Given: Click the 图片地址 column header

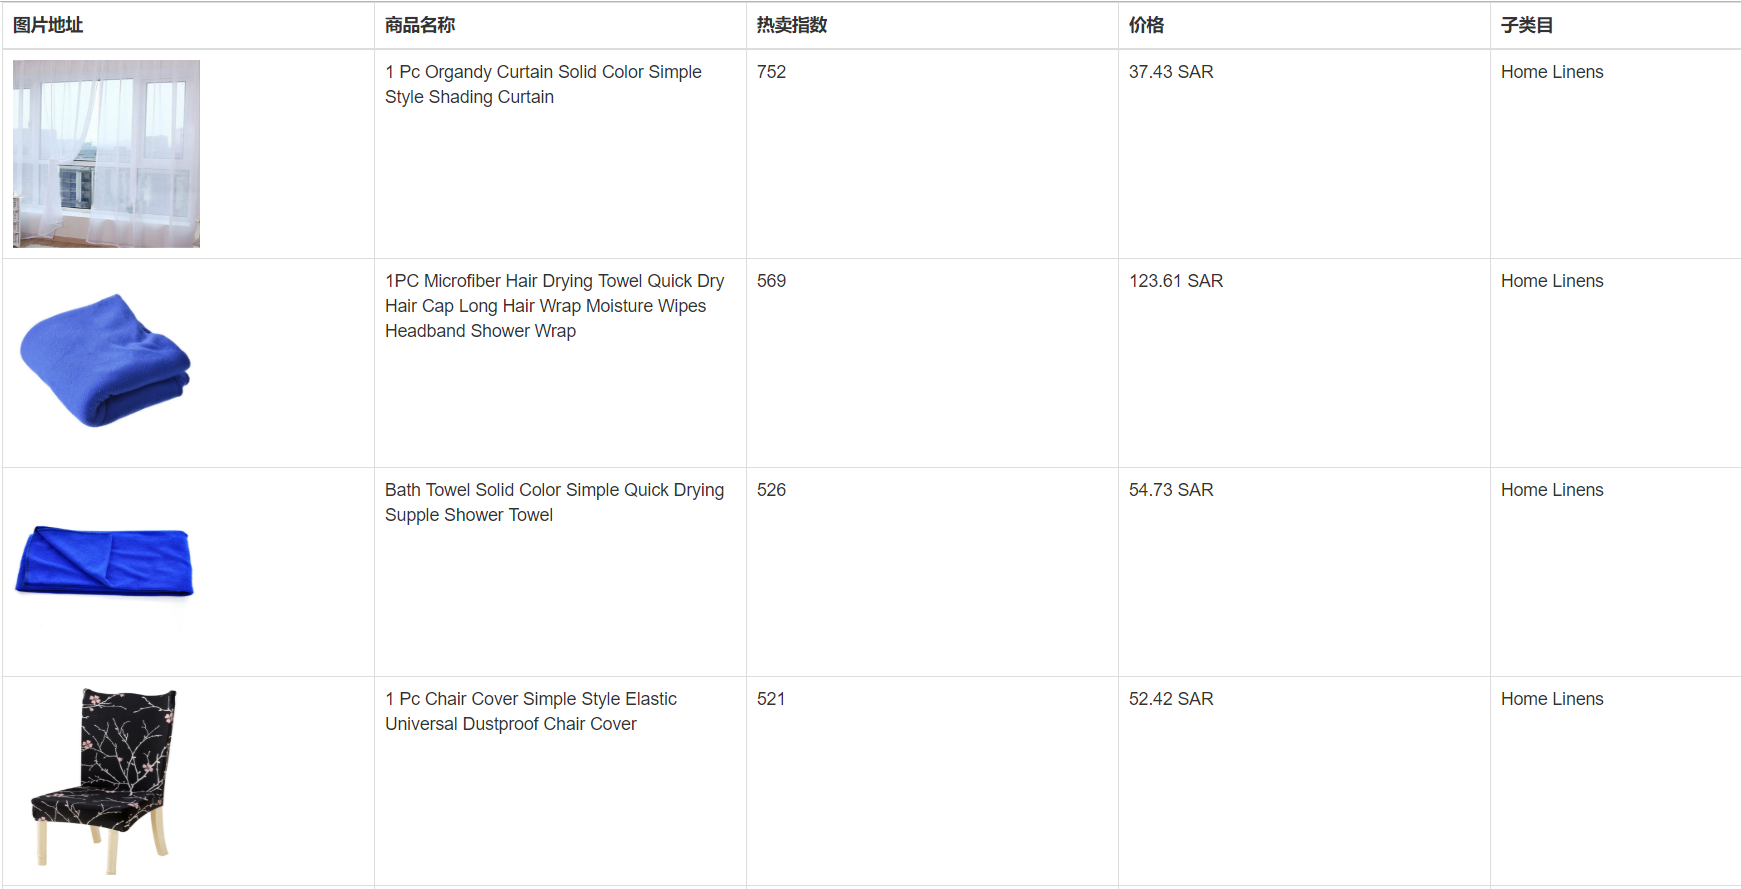Looking at the screenshot, I should tap(48, 25).
